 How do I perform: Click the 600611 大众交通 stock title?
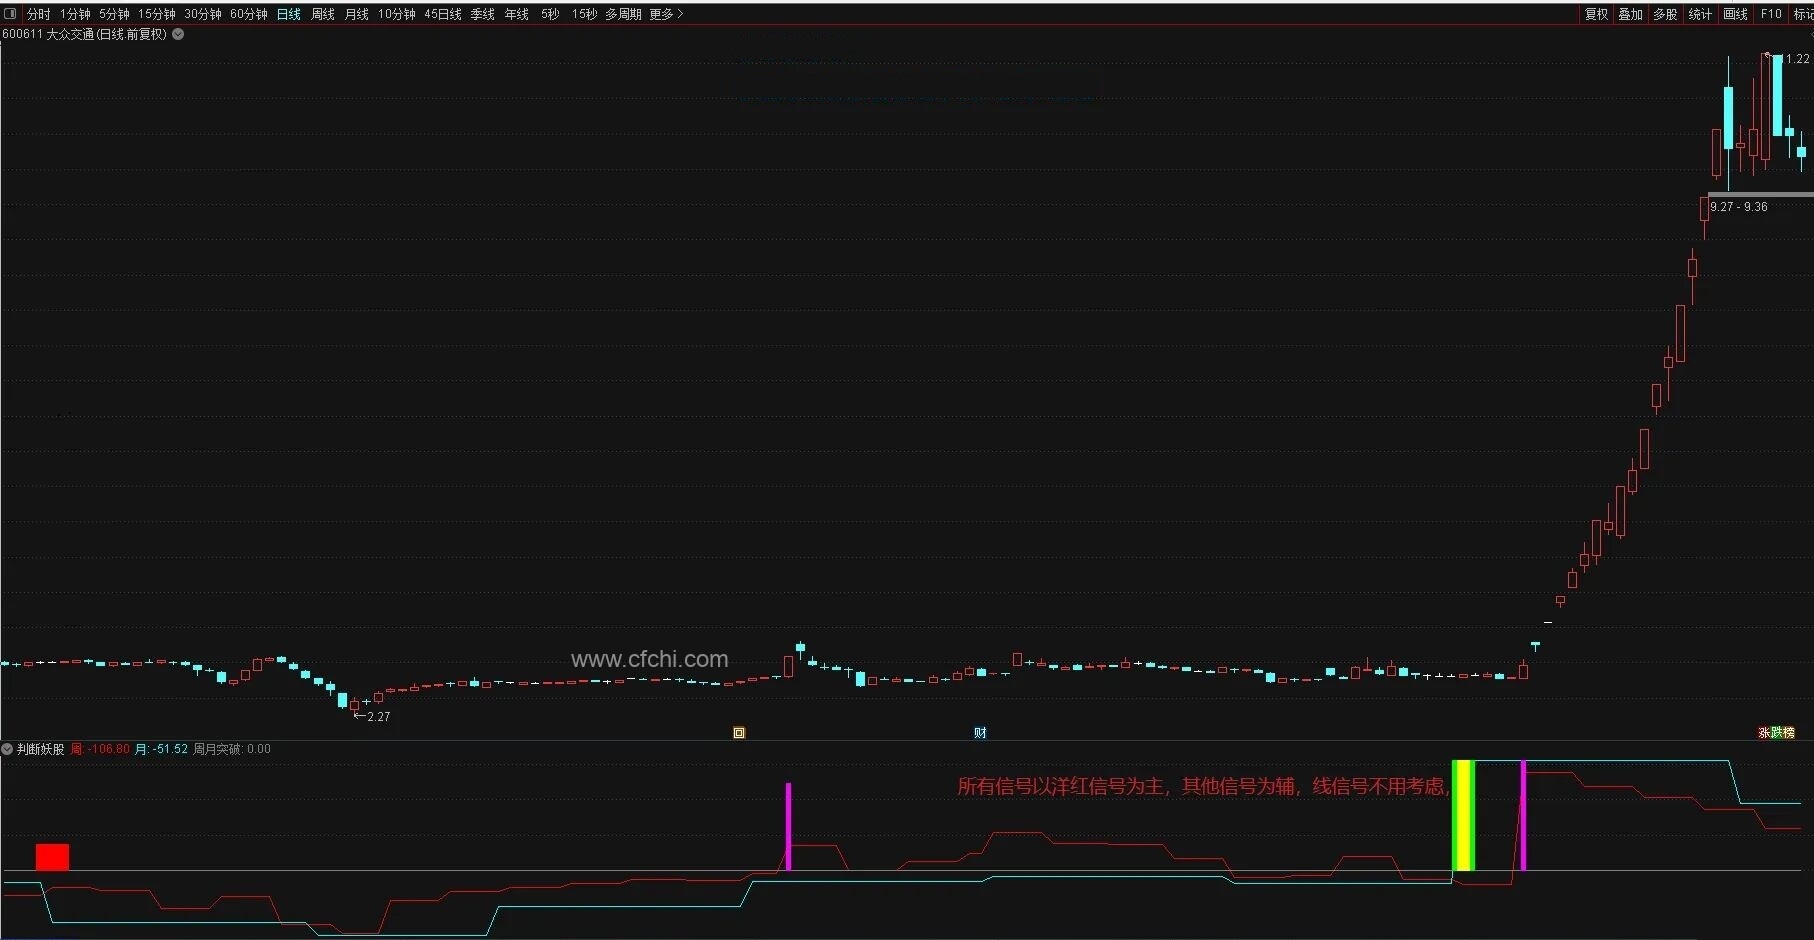(x=85, y=34)
